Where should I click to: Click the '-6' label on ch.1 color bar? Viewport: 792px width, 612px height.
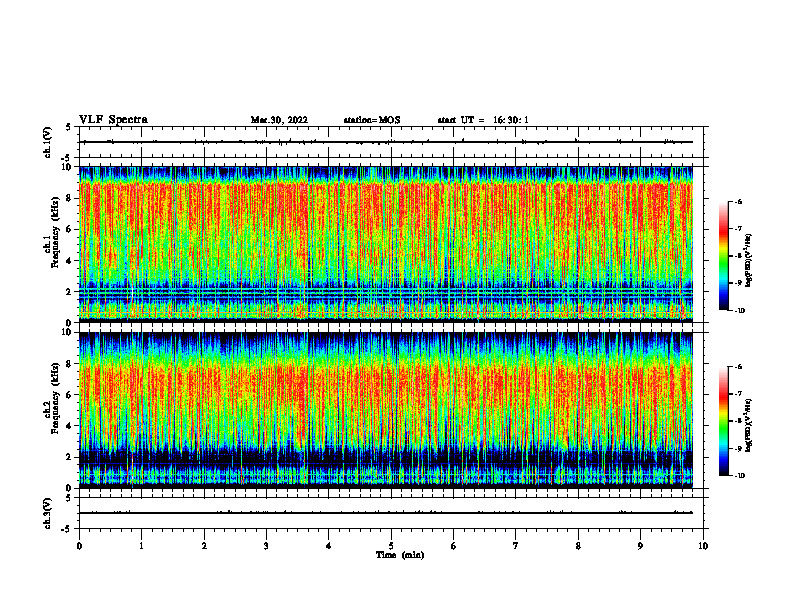pos(738,201)
